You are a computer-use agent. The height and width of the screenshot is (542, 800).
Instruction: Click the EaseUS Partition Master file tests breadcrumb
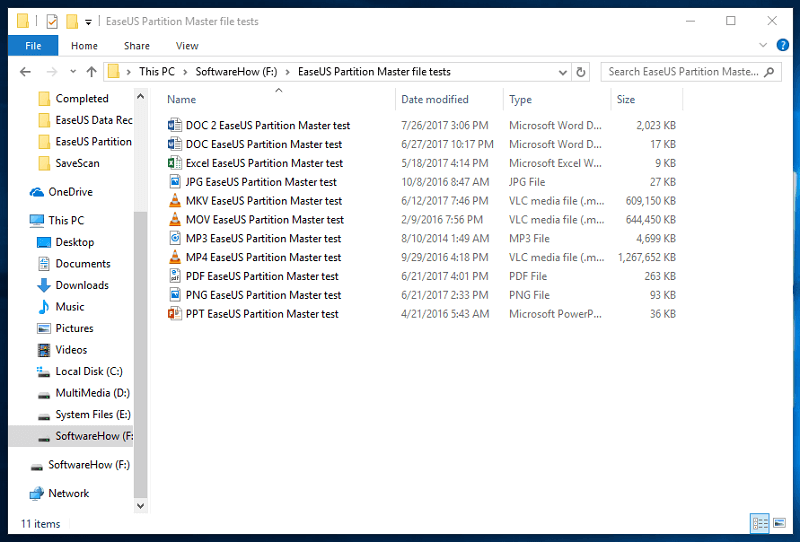374,72
